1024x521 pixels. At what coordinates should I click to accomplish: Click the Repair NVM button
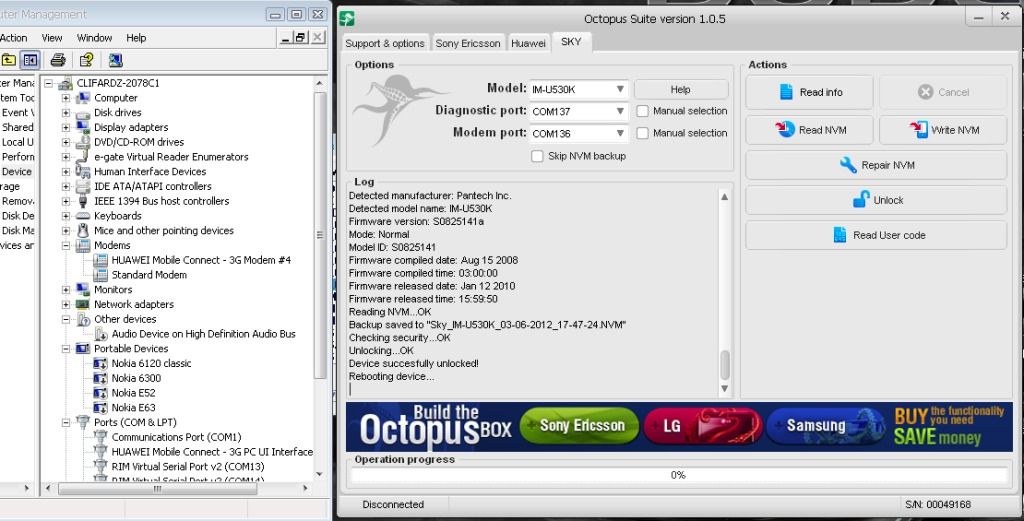pyautogui.click(x=876, y=165)
